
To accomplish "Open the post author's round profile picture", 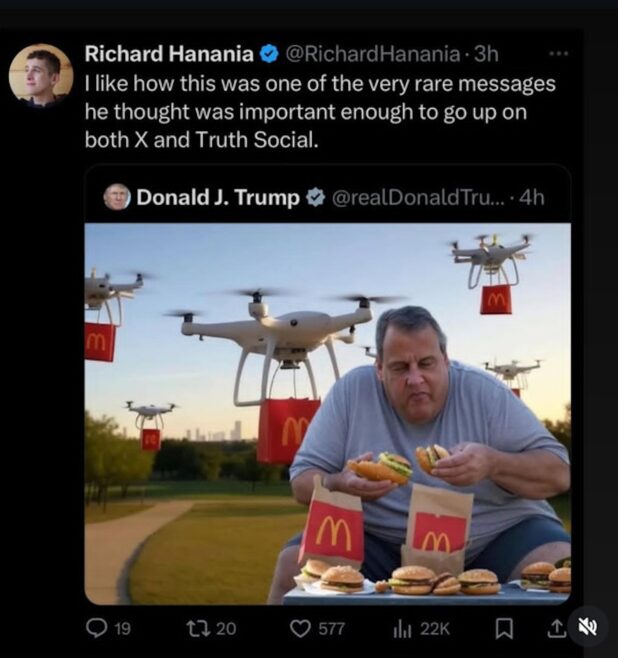I will [41, 75].
